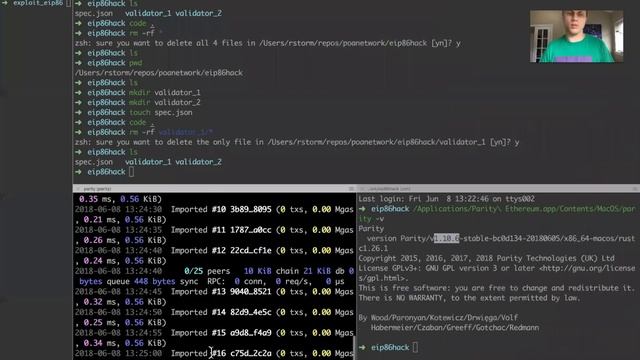
Task: Click the '10 KiB chain' status text
Action: click(x=270, y=271)
